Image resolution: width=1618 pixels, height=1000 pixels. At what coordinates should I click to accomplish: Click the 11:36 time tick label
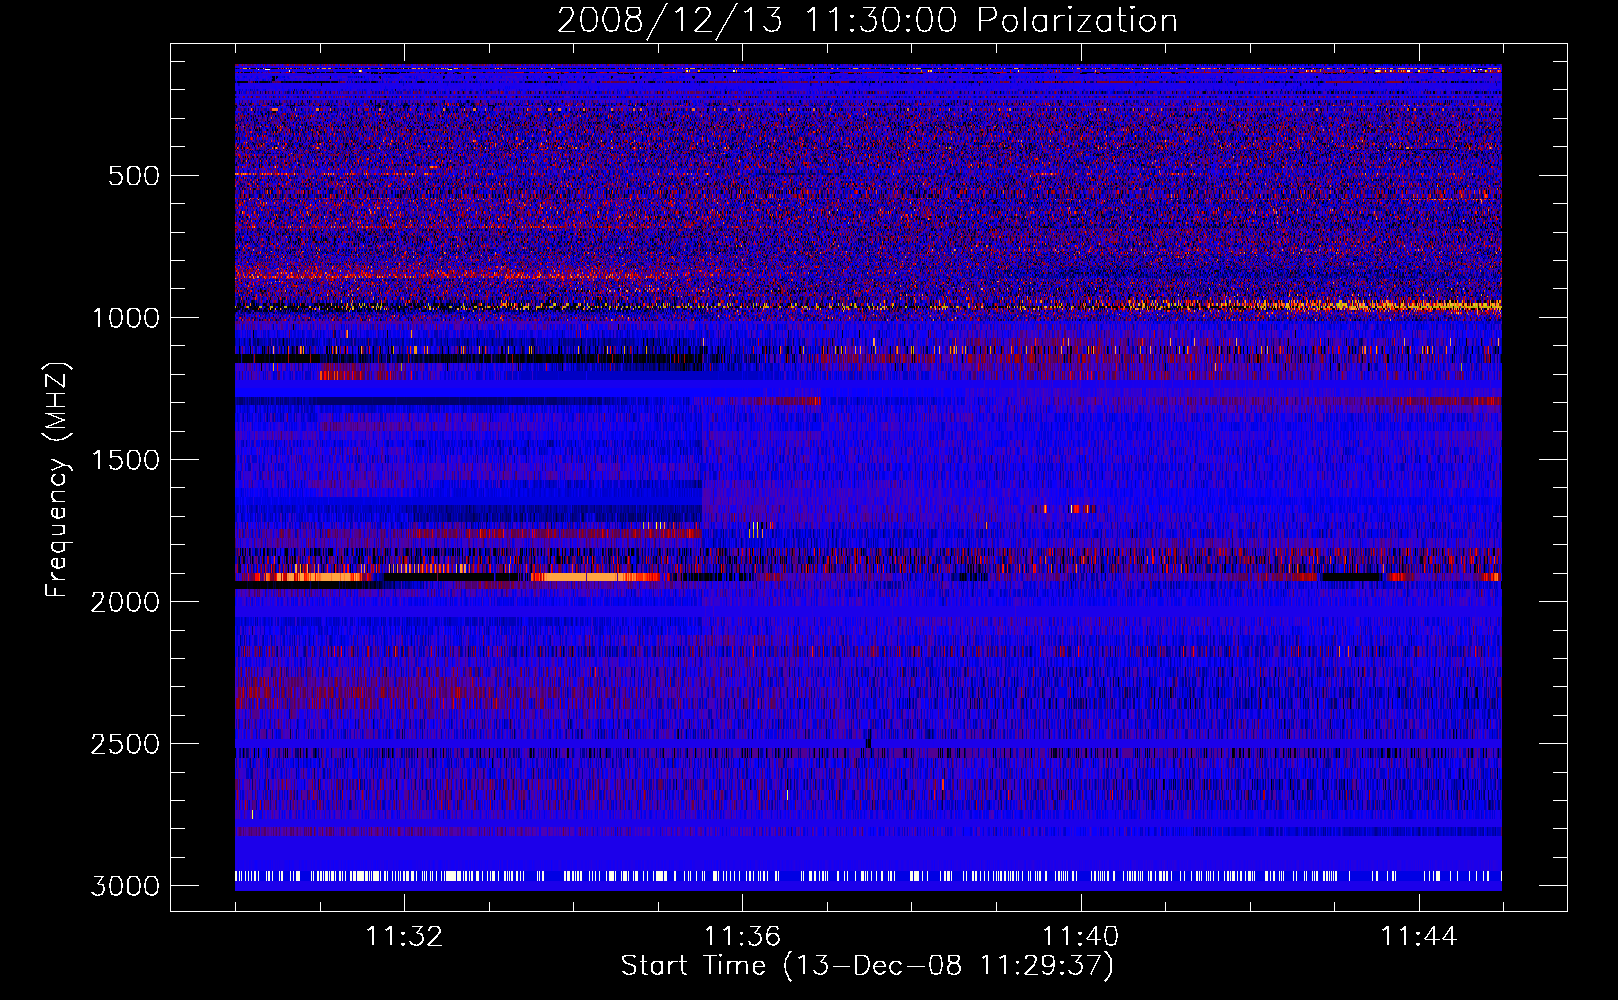tap(742, 937)
